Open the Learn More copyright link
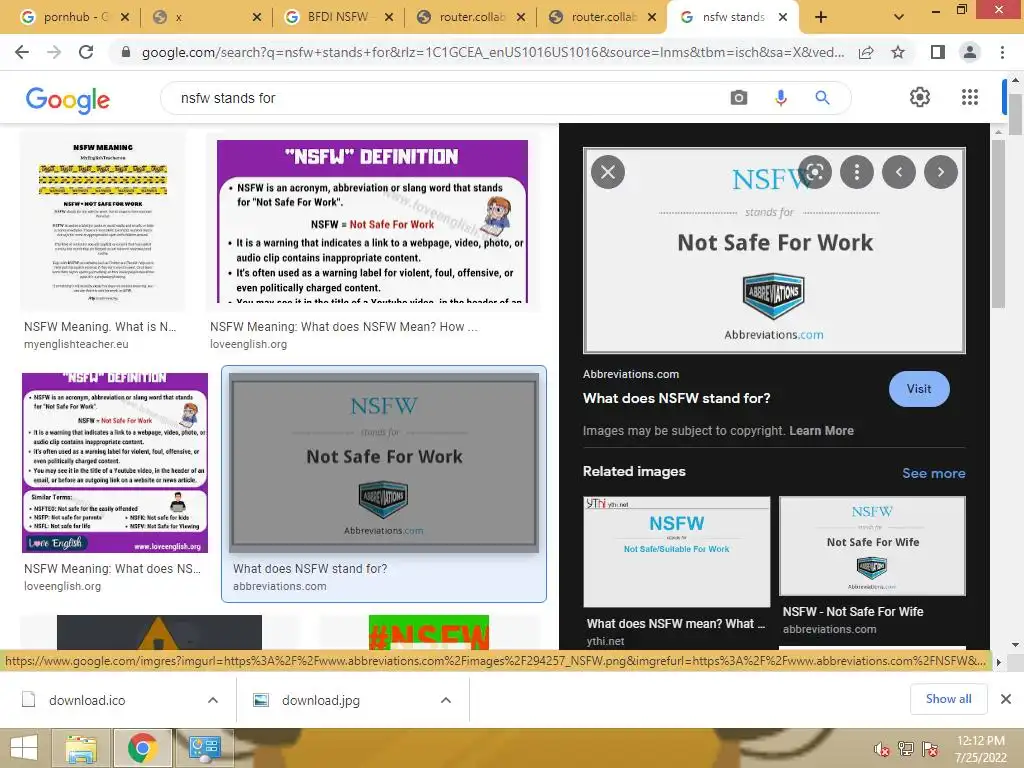1024x768 pixels. [821, 430]
